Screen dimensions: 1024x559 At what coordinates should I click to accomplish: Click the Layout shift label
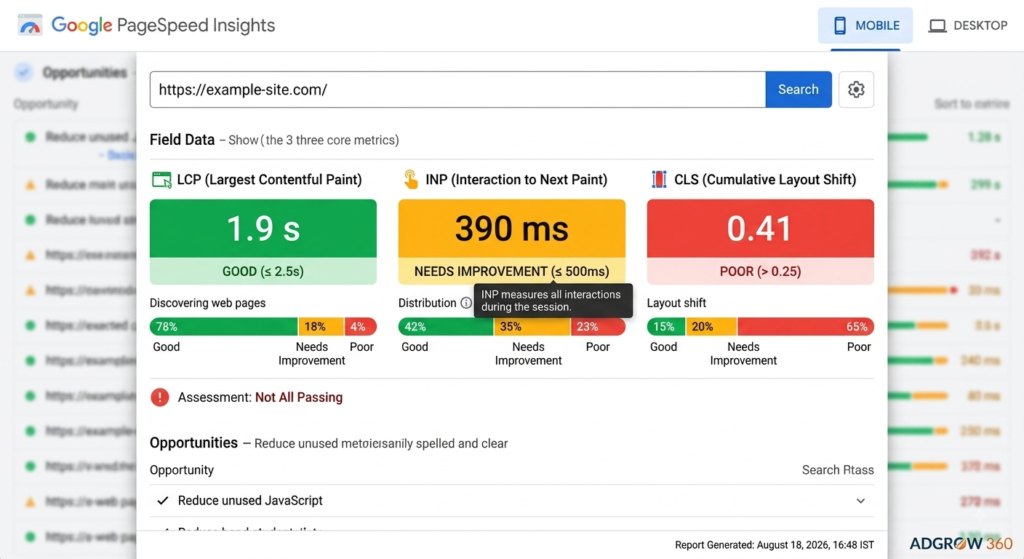coord(677,303)
